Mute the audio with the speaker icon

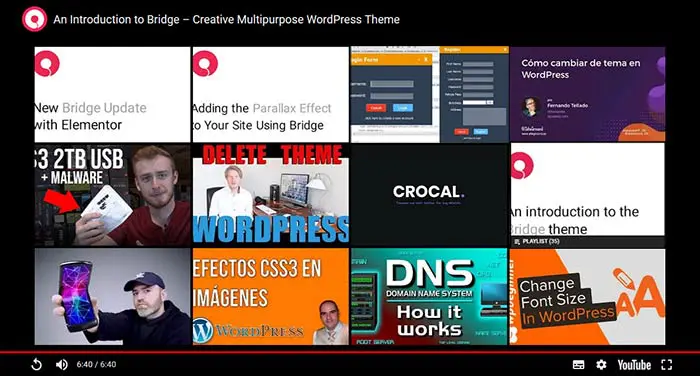click(62, 364)
